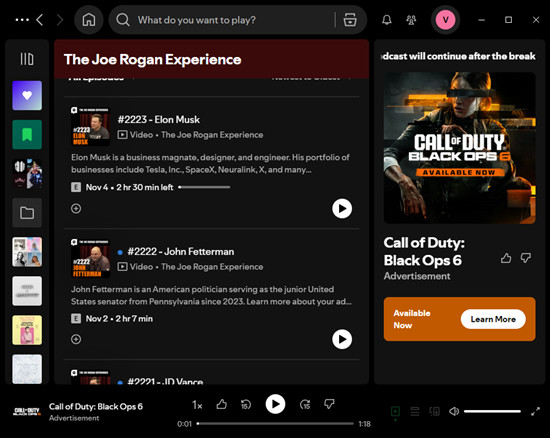550x438 pixels.
Task: Enter full screen mode
Action: coord(535,411)
